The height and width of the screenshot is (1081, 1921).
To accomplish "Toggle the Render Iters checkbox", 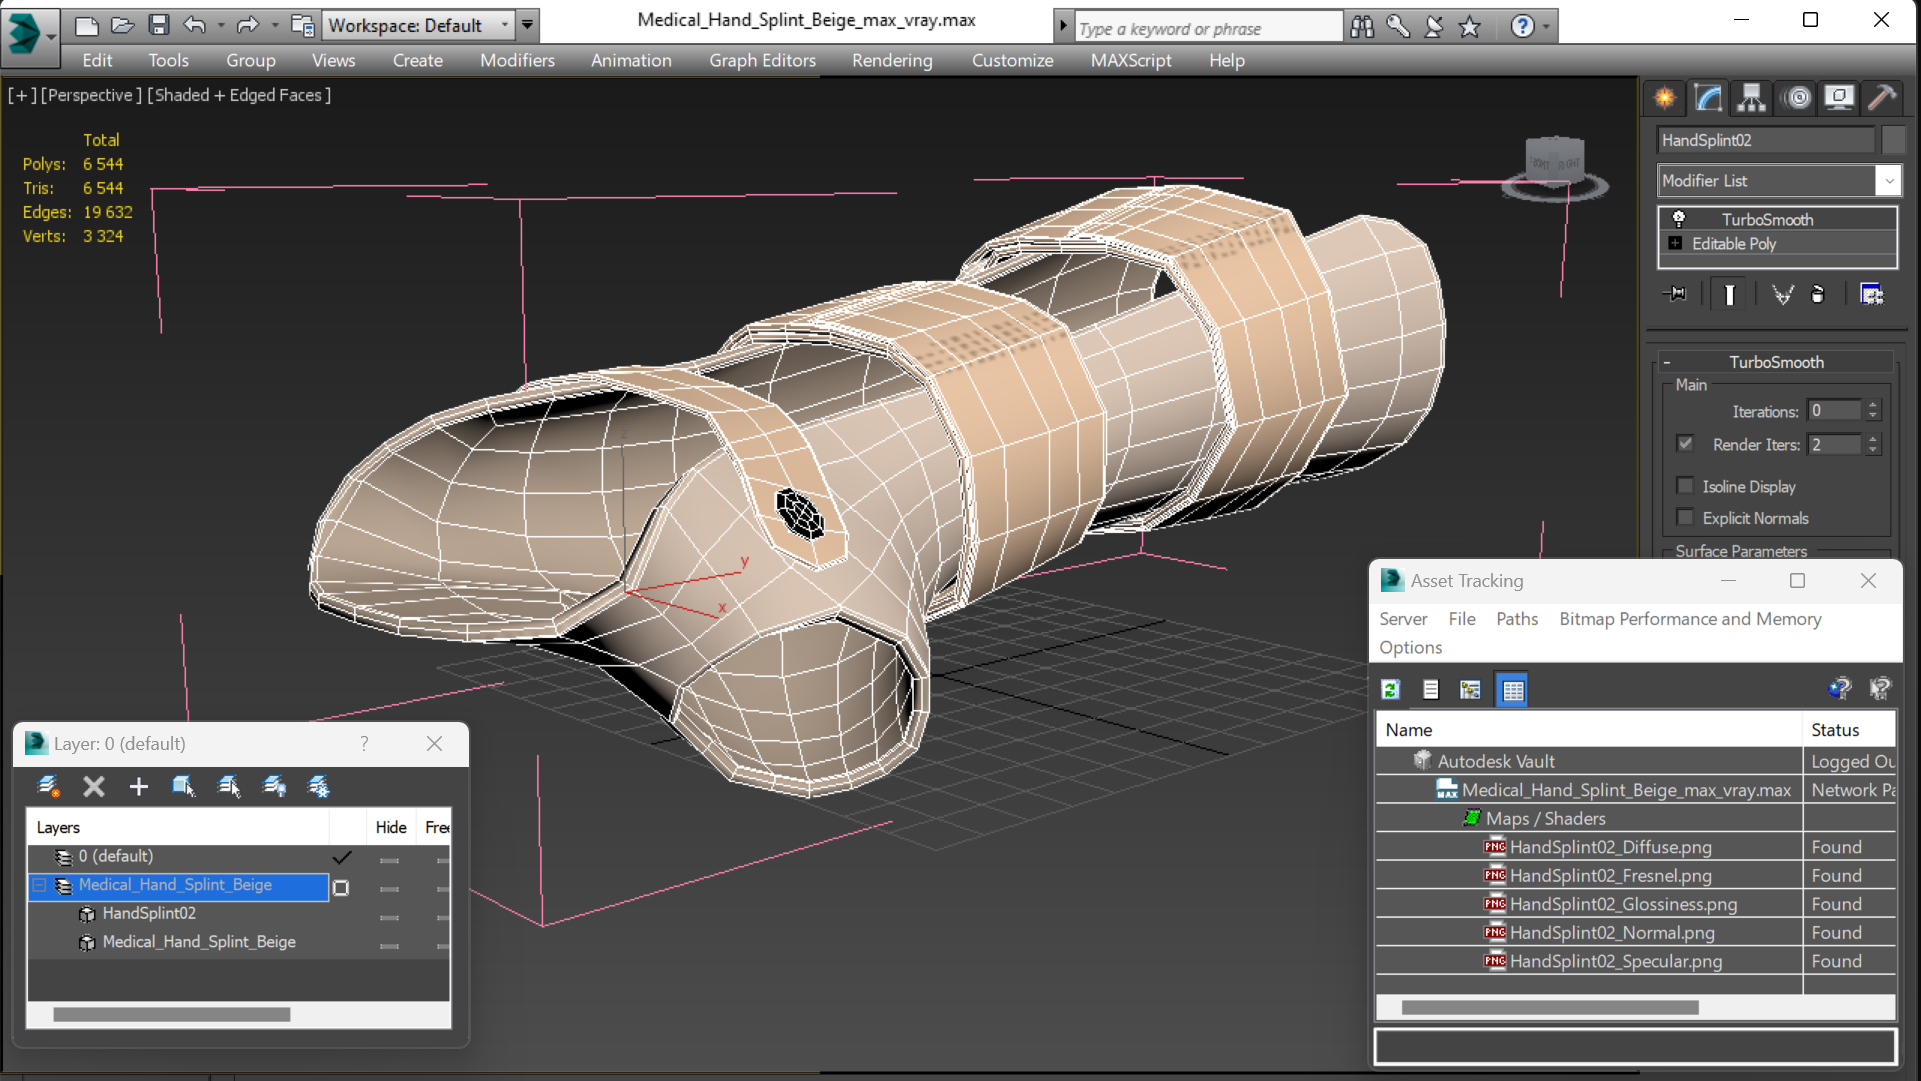I will pos(1686,443).
